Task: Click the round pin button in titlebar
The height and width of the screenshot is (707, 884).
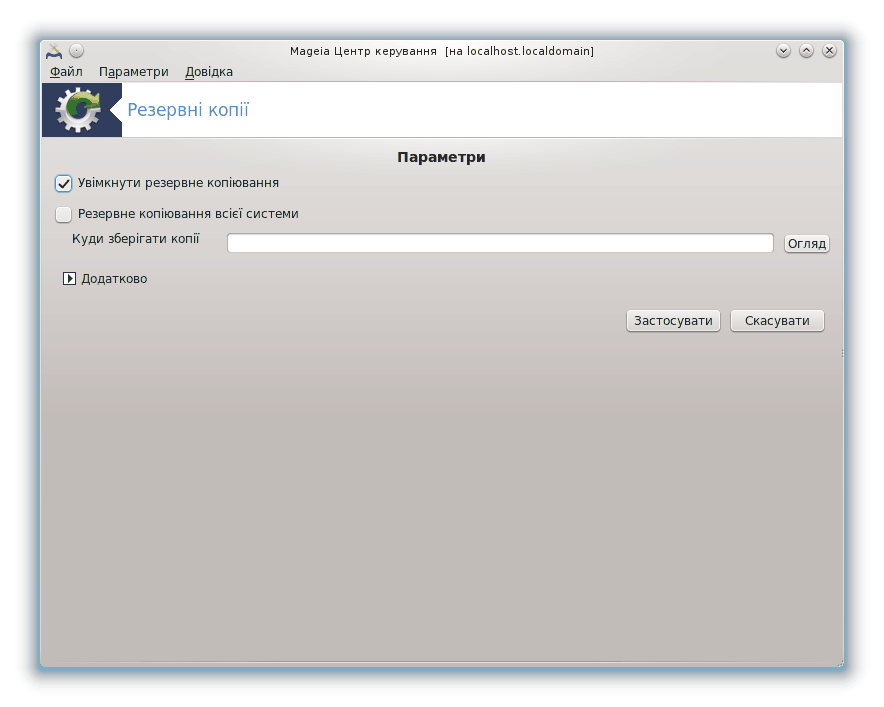Action: point(77,51)
